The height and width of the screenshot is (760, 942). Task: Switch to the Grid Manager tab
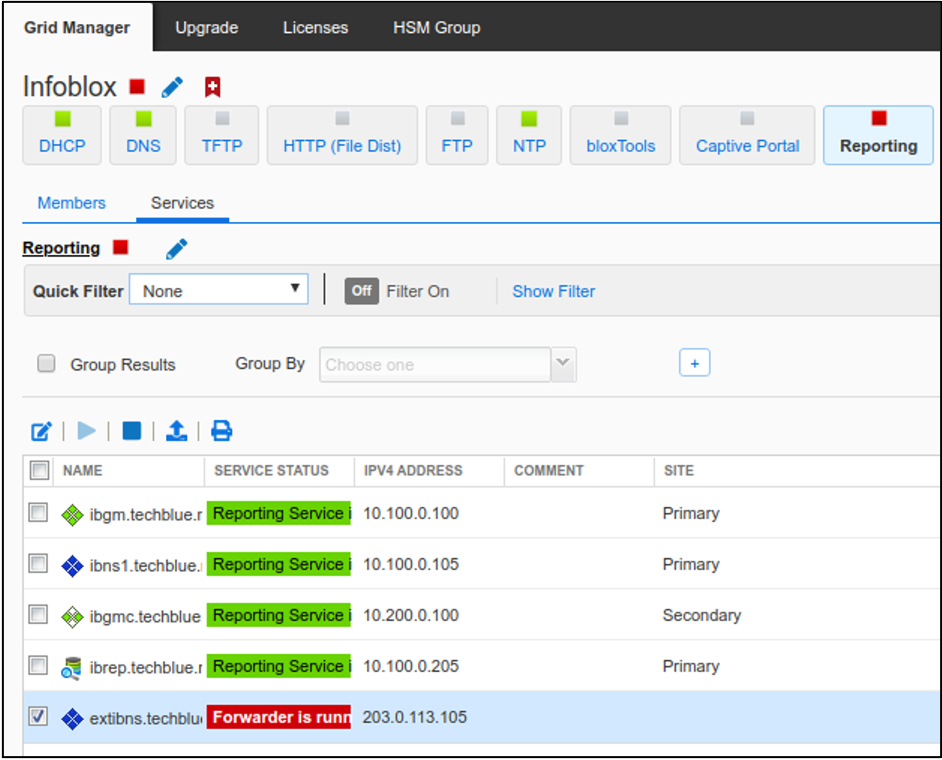(x=77, y=28)
